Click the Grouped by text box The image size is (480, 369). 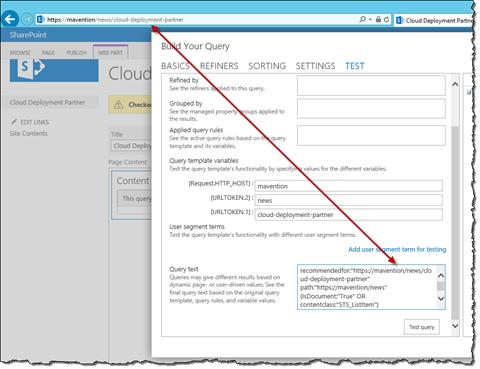pyautogui.click(x=371, y=108)
